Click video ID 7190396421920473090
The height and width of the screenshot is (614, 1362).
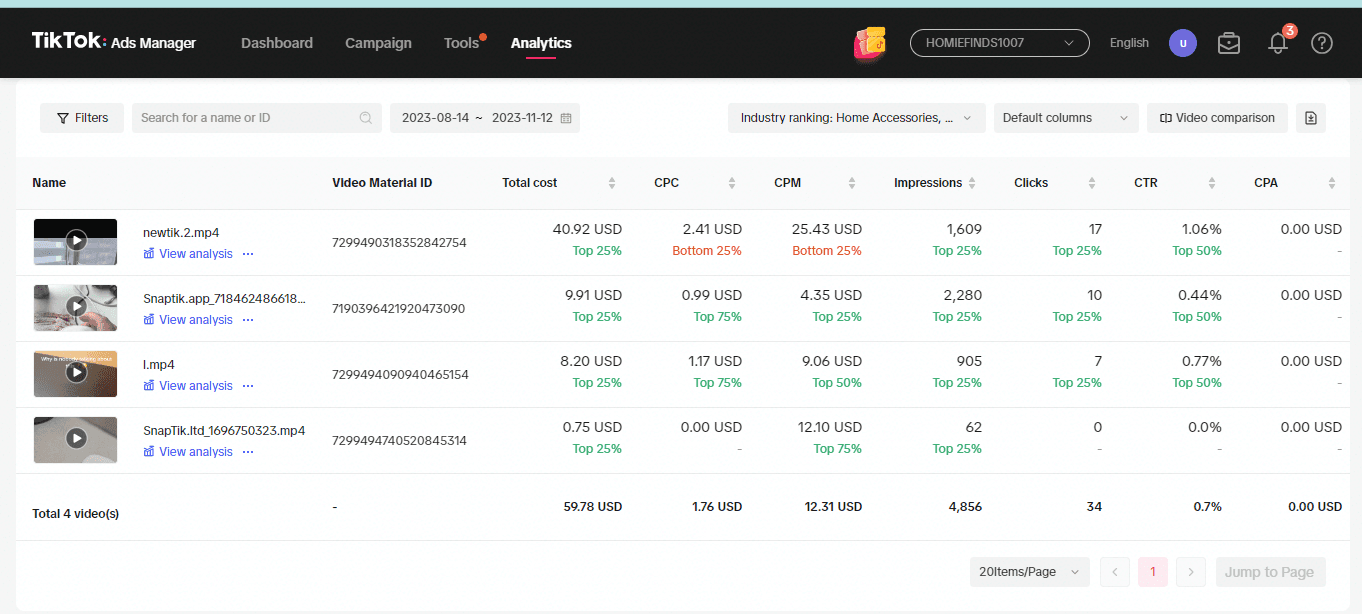(x=399, y=309)
